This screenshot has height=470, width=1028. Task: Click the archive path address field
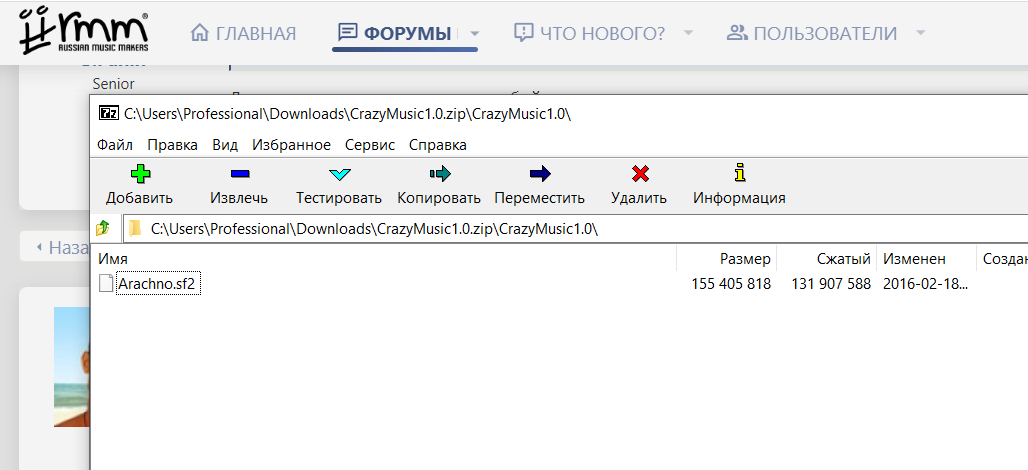tap(576, 229)
